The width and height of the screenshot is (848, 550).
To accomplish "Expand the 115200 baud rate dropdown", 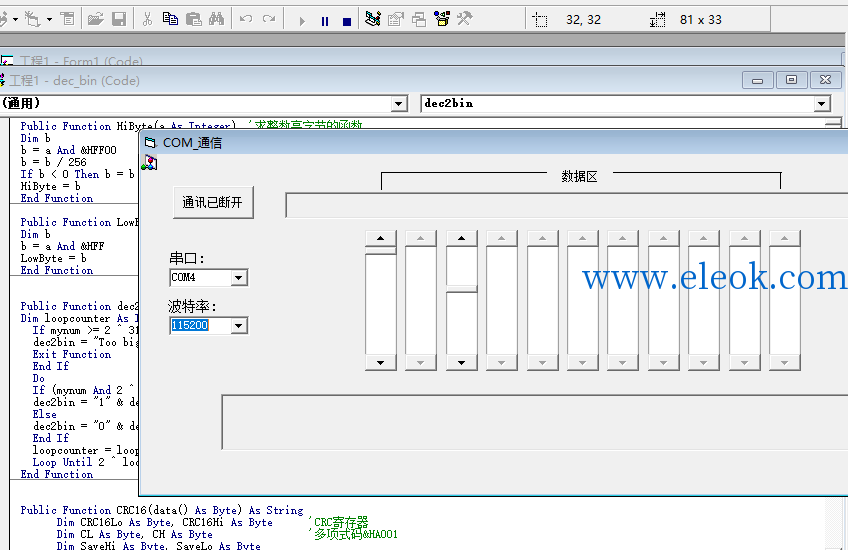I will click(238, 326).
